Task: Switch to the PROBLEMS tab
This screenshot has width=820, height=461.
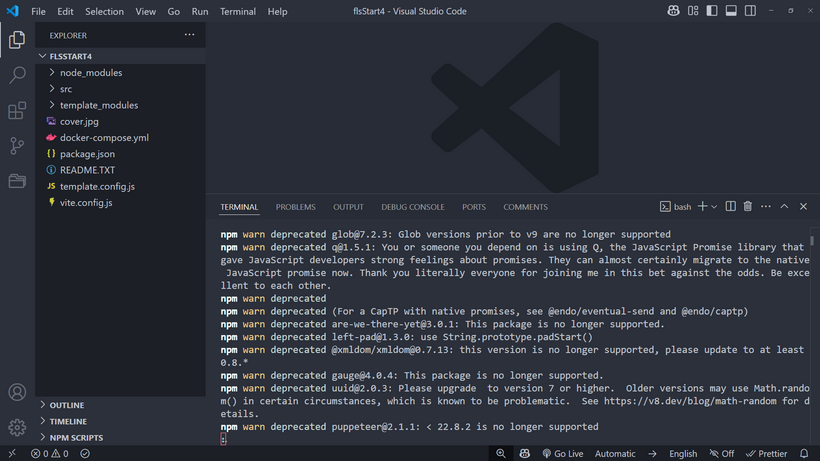Action: [x=295, y=207]
